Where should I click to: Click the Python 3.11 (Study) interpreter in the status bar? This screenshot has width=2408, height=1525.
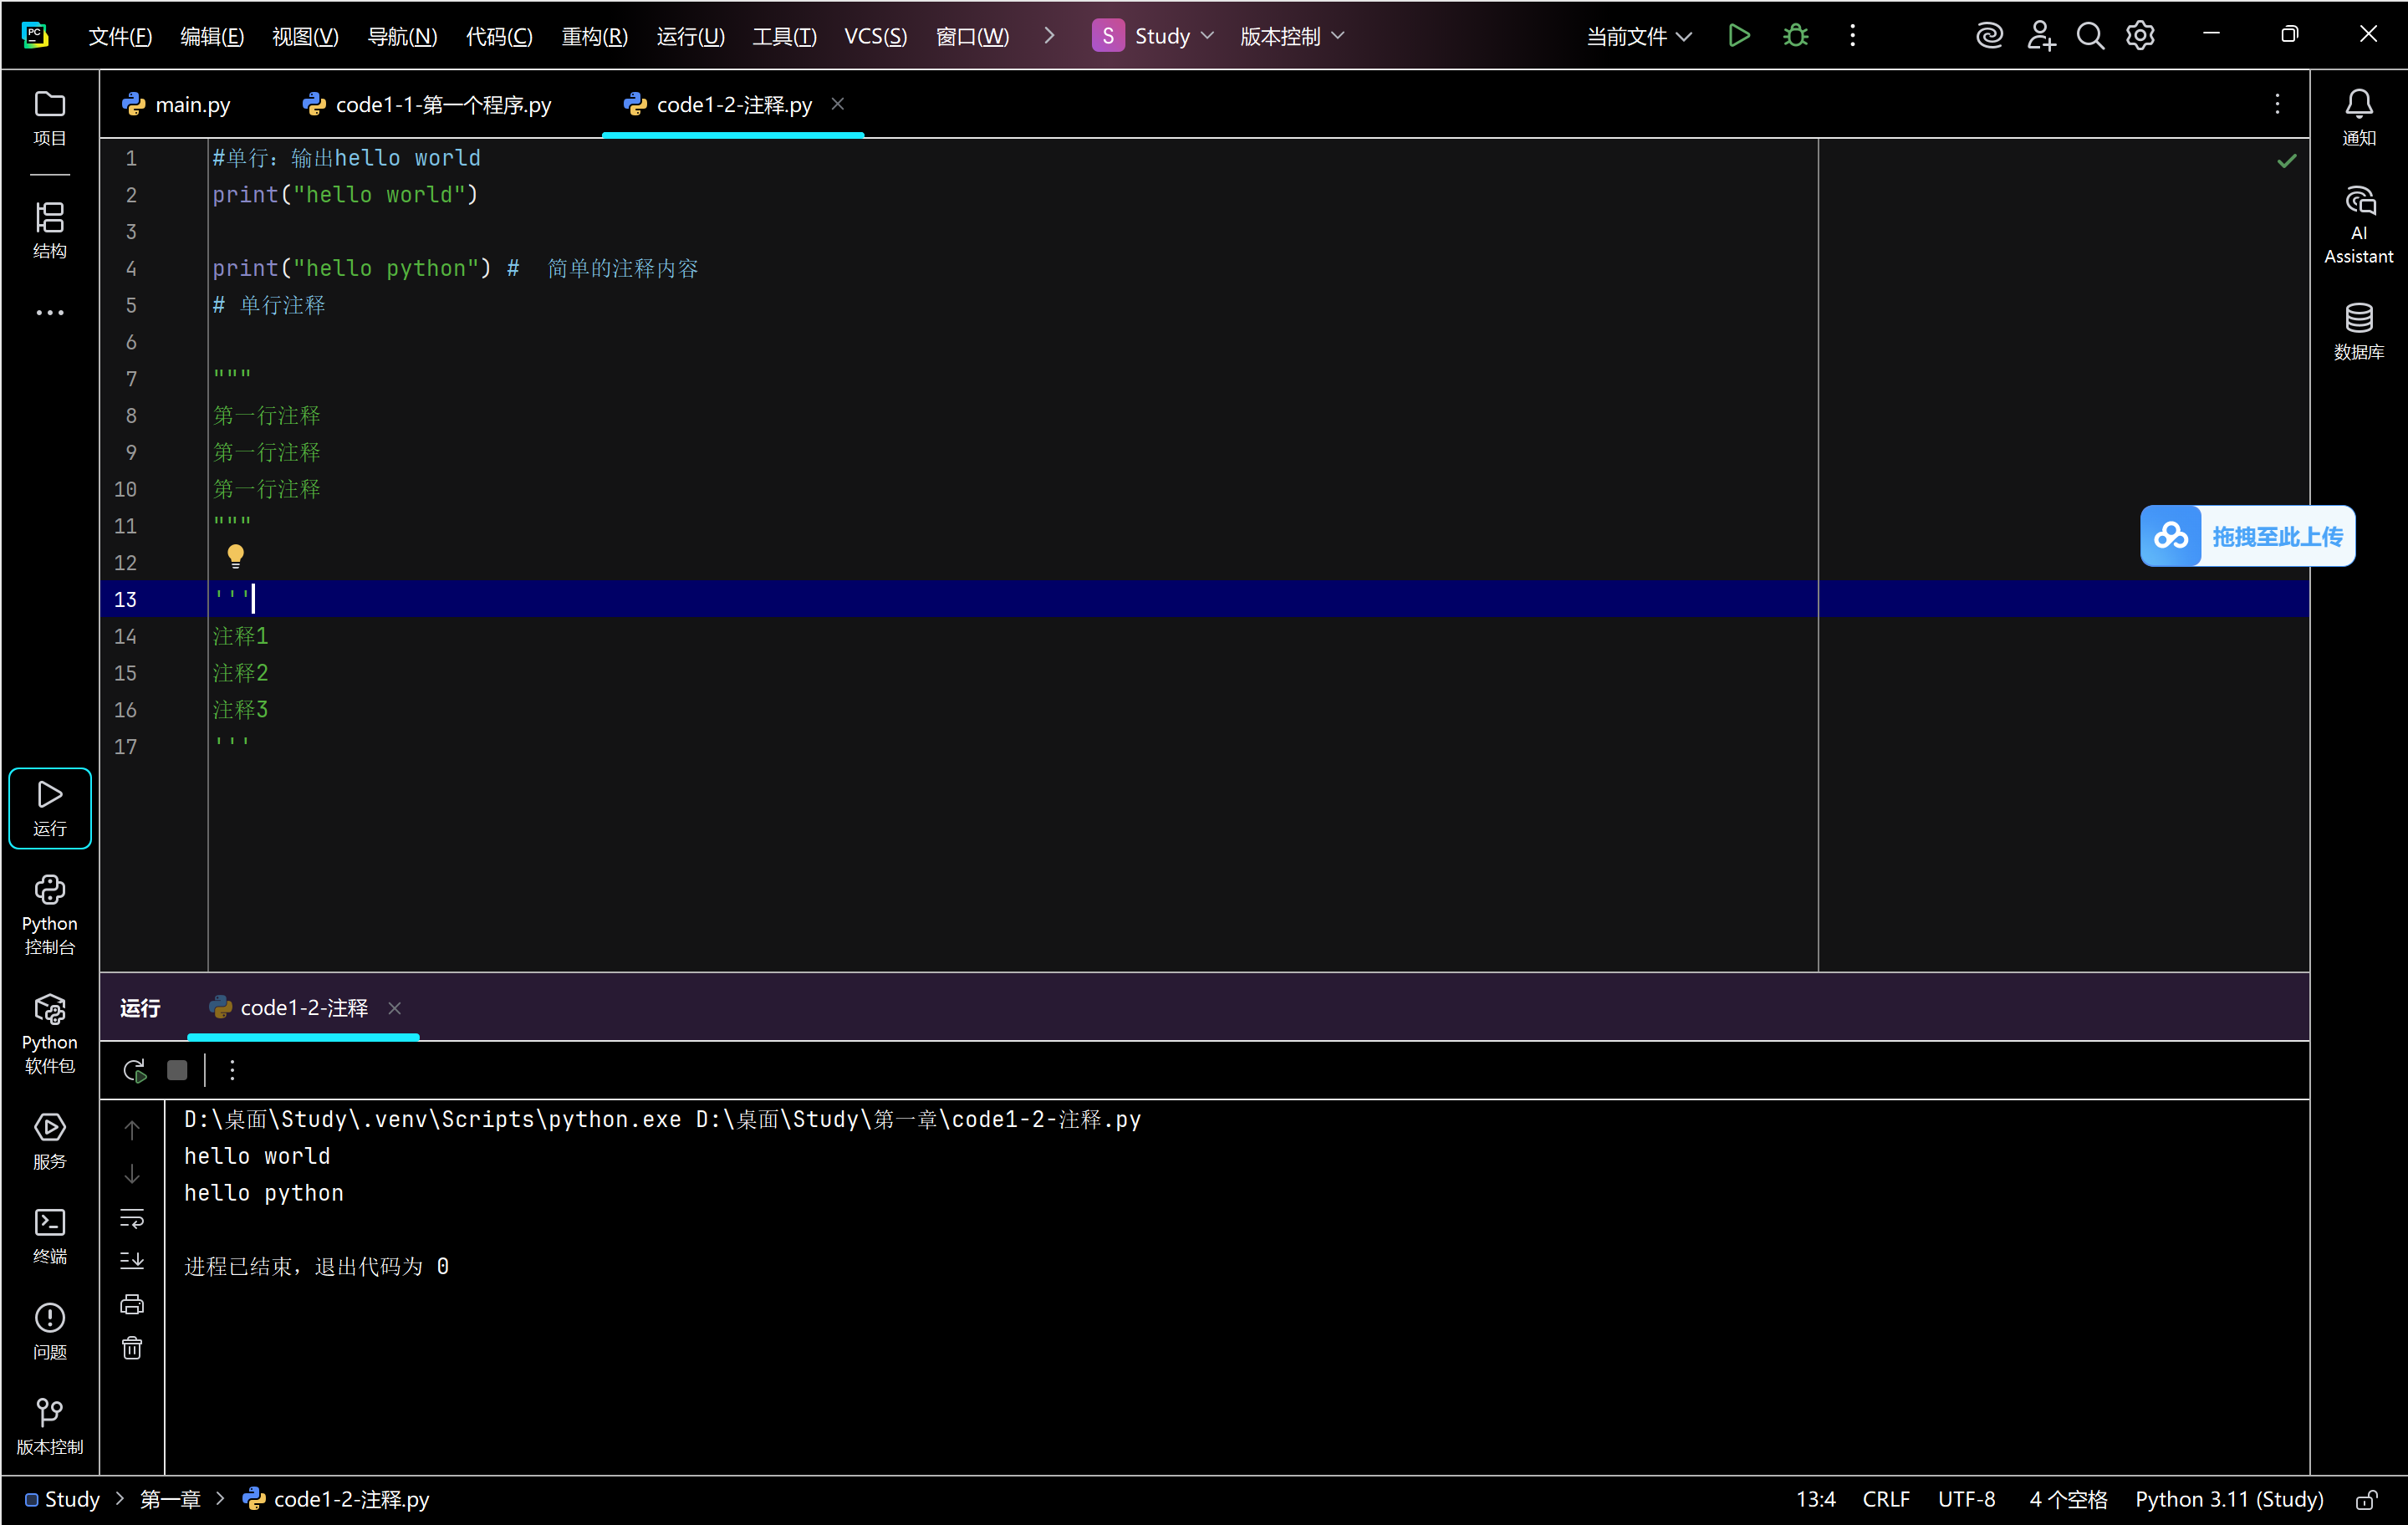pos(2228,1499)
